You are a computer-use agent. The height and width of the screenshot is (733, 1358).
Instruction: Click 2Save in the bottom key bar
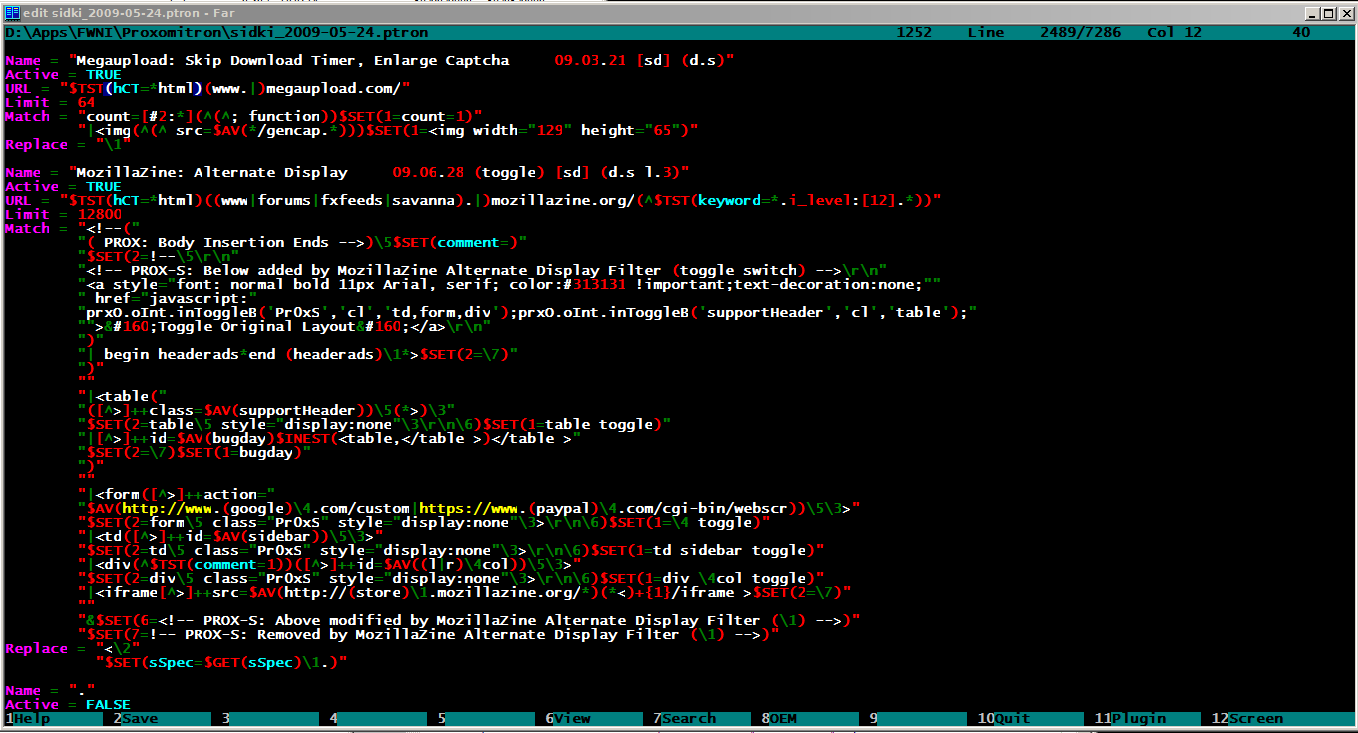139,718
